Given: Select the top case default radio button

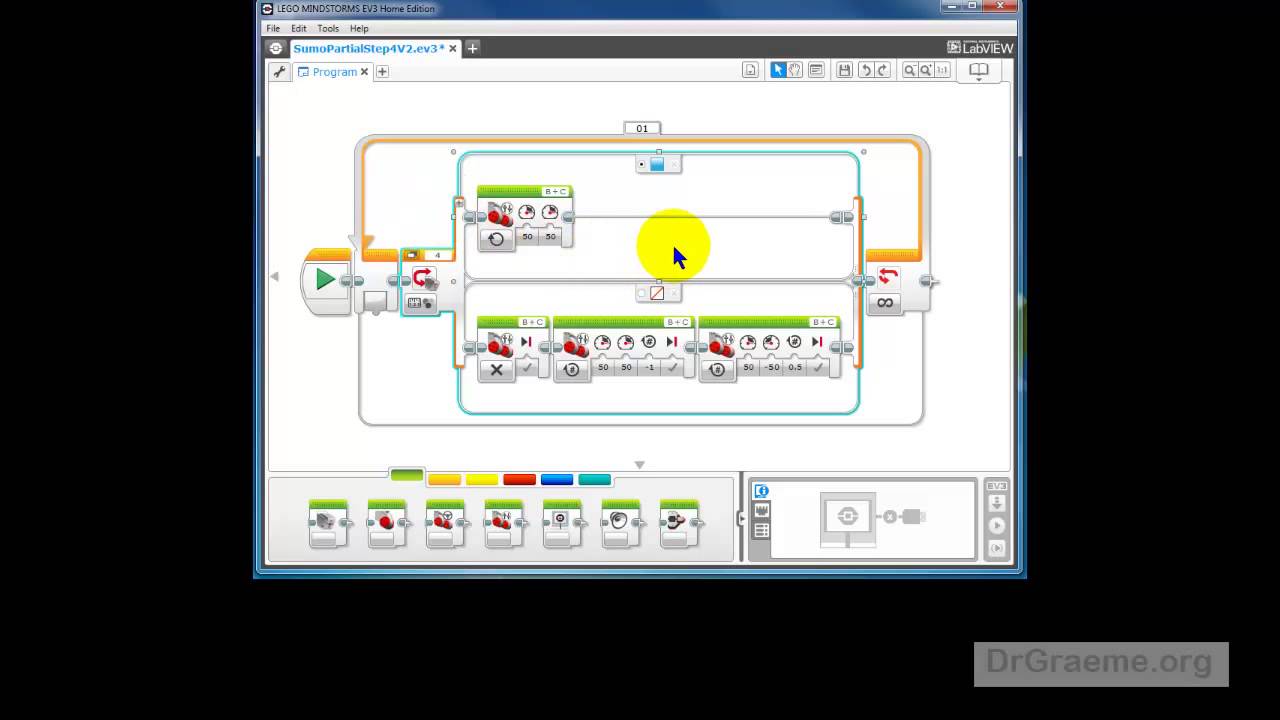Looking at the screenshot, I should click(x=642, y=164).
